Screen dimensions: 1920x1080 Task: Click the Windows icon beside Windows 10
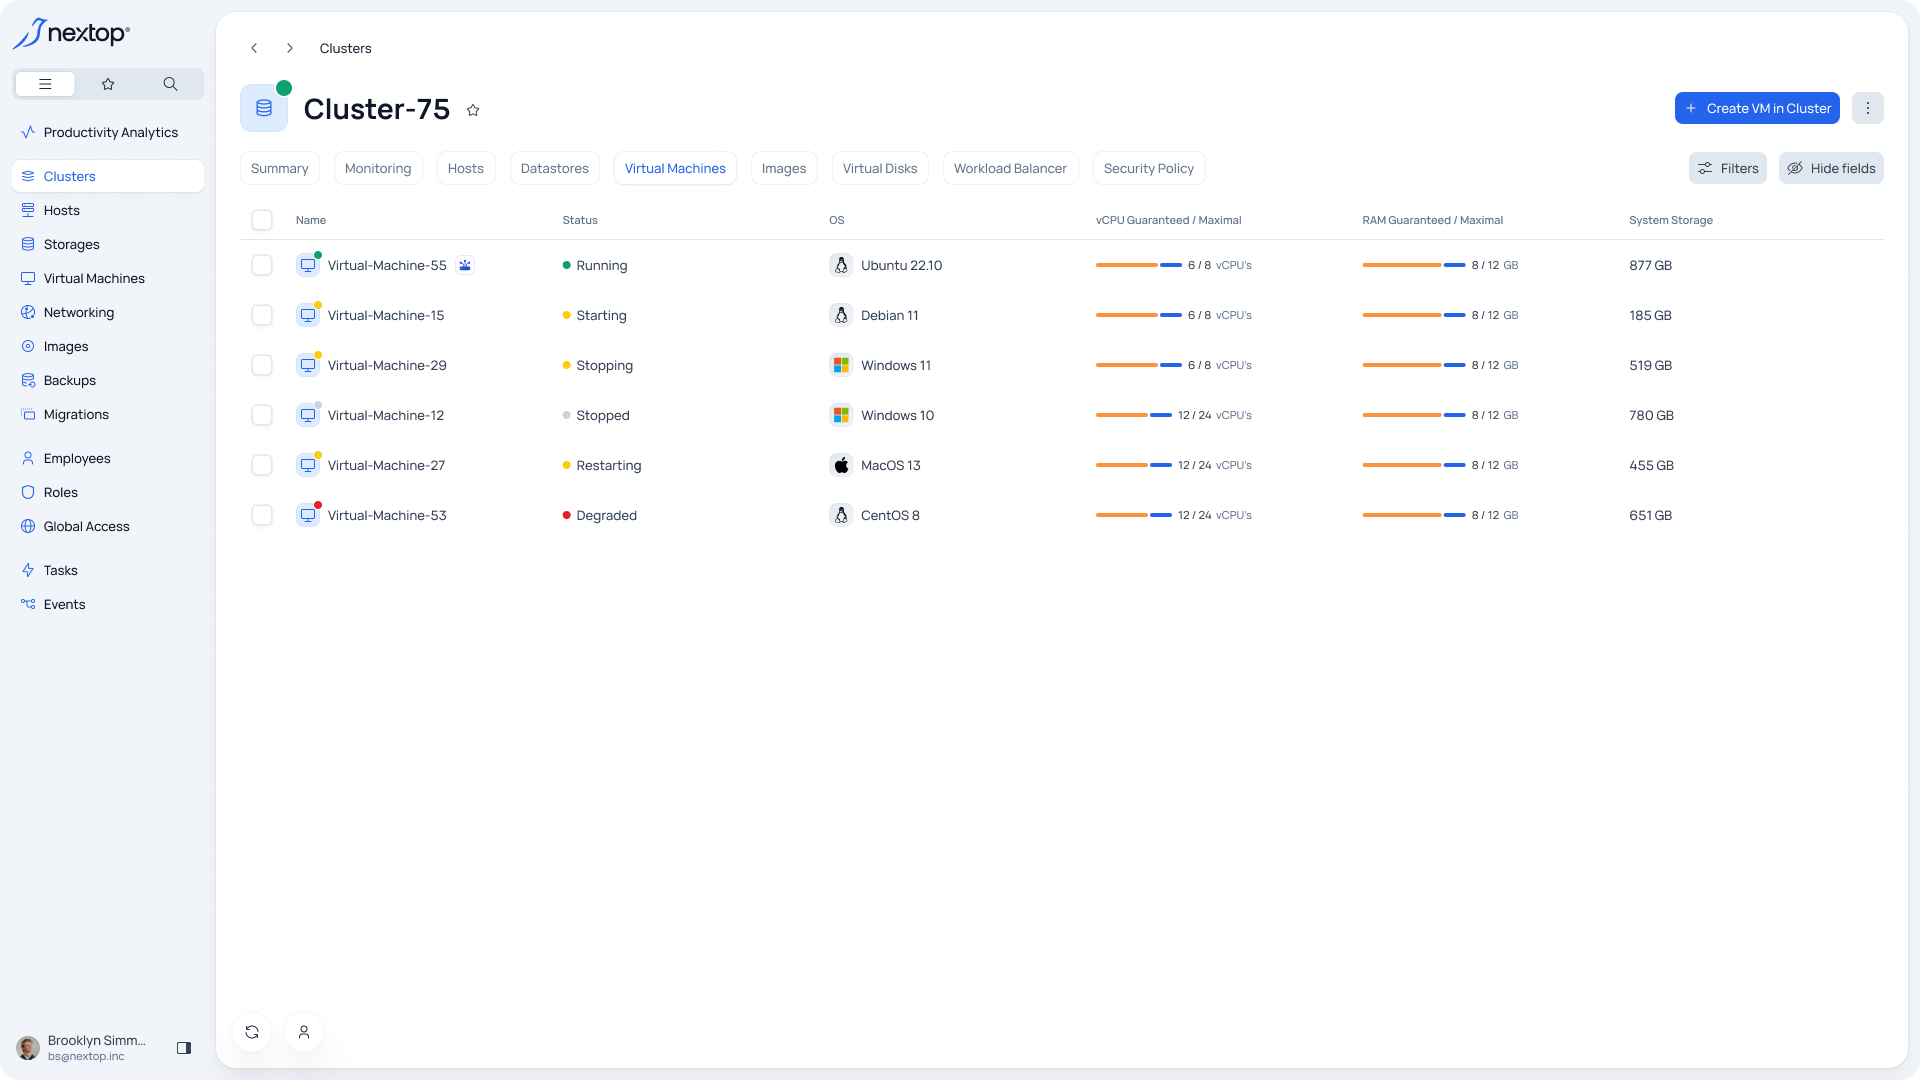[x=841, y=415]
